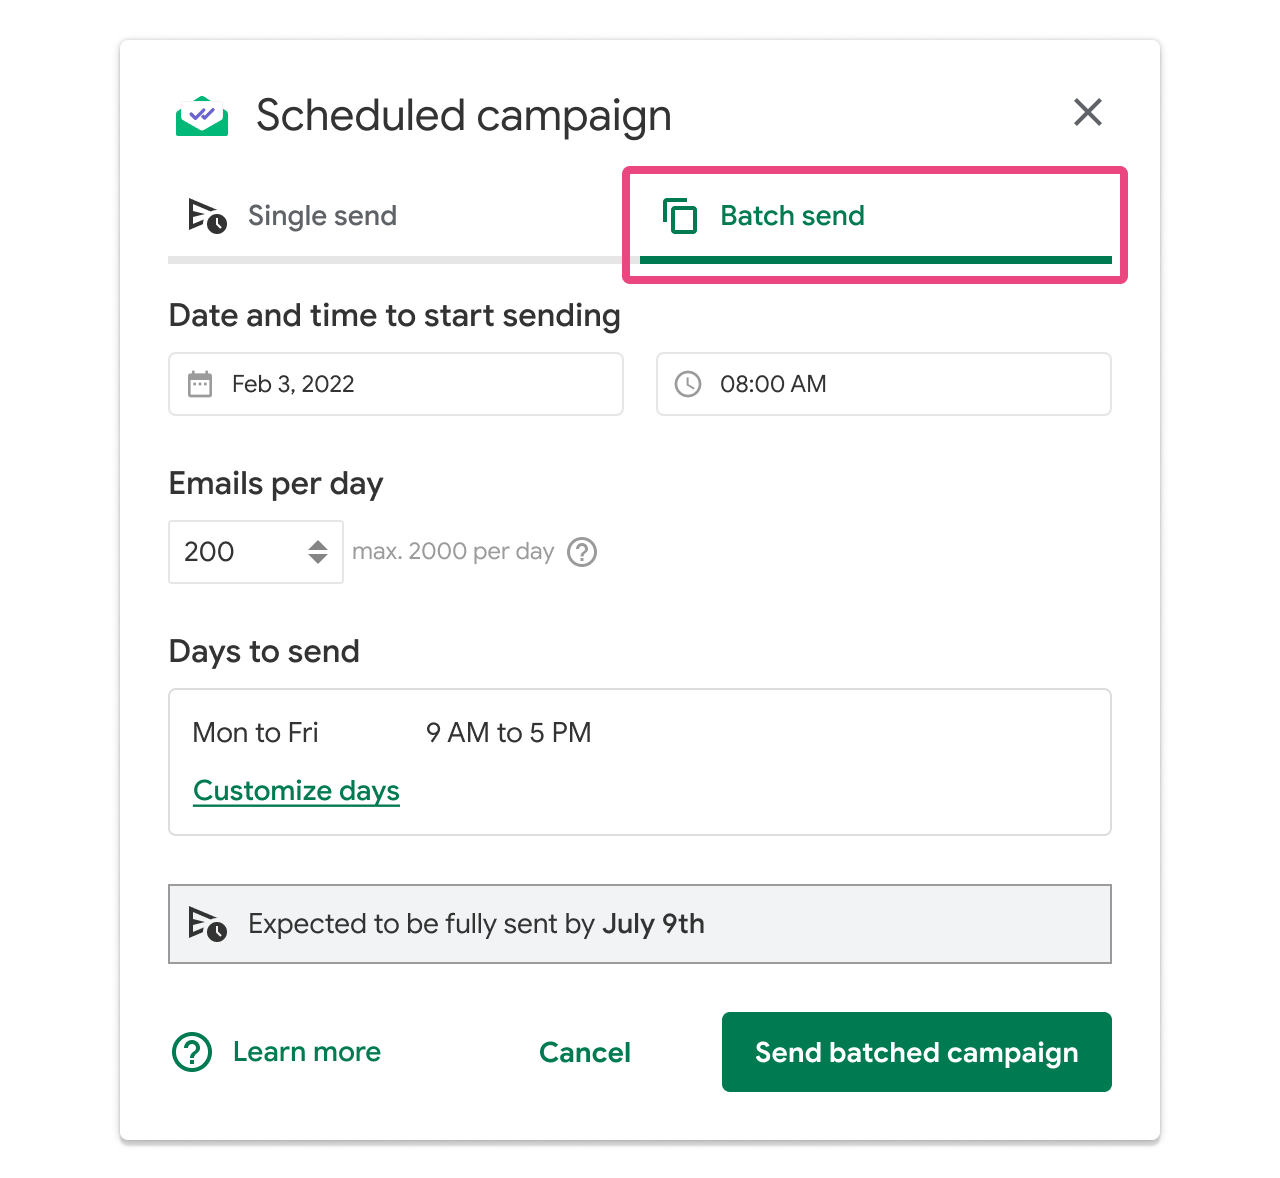
Task: Close the Scheduled campaign dialog
Action: pos(1087,112)
